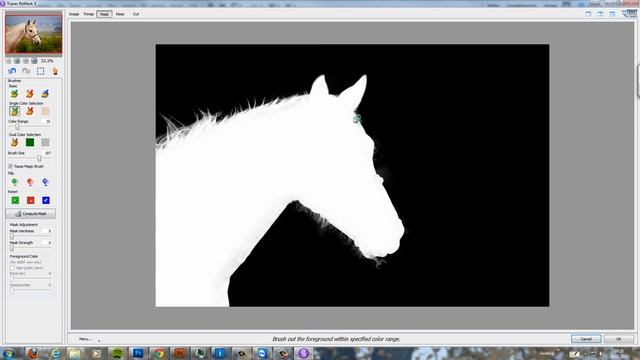Screen dimensions: 640x360
Task: Click the Brush Size slider handle
Action: point(39,158)
